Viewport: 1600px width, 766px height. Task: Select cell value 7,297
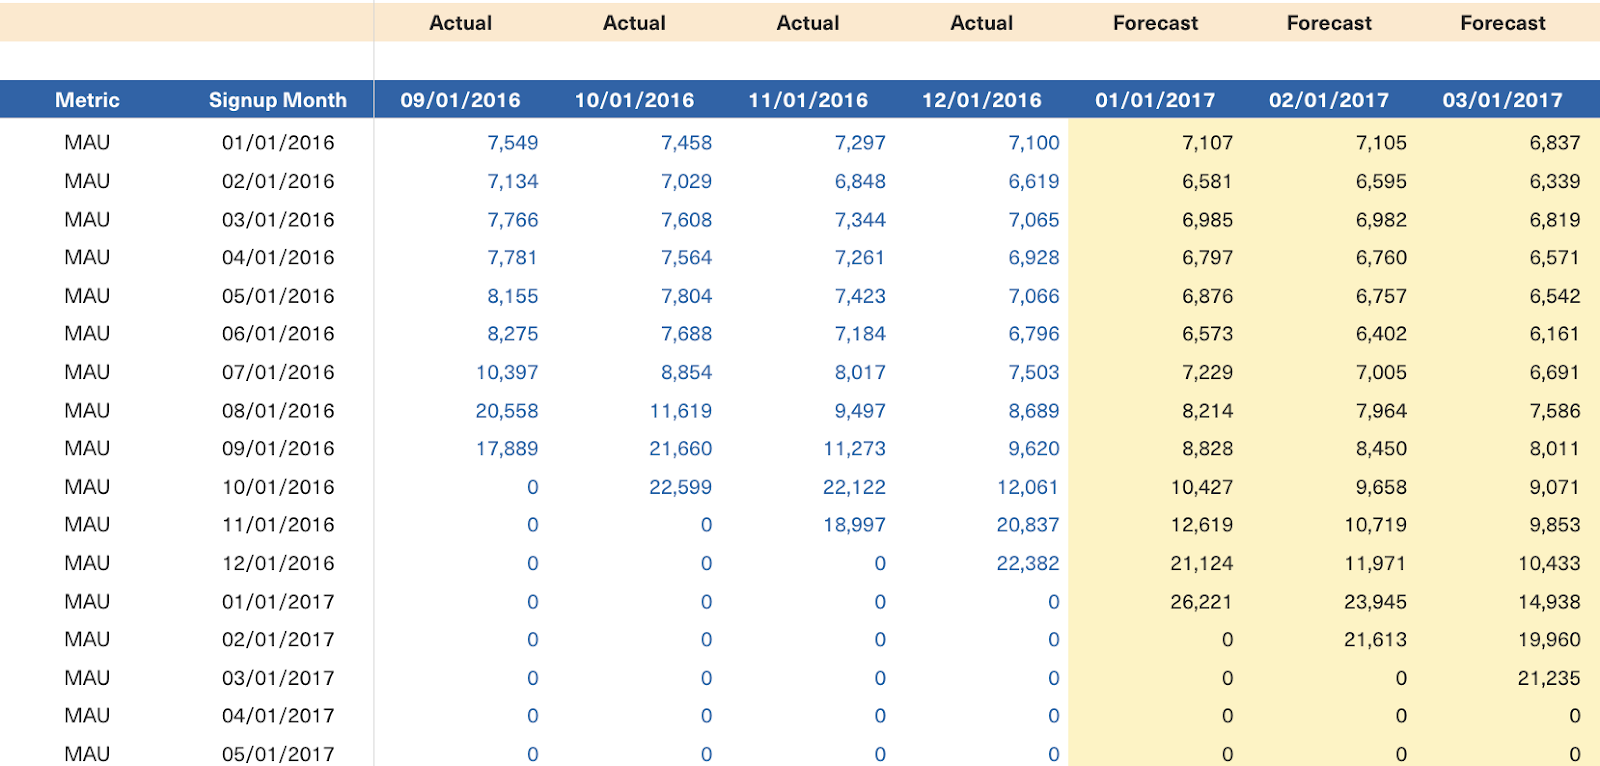tap(860, 143)
